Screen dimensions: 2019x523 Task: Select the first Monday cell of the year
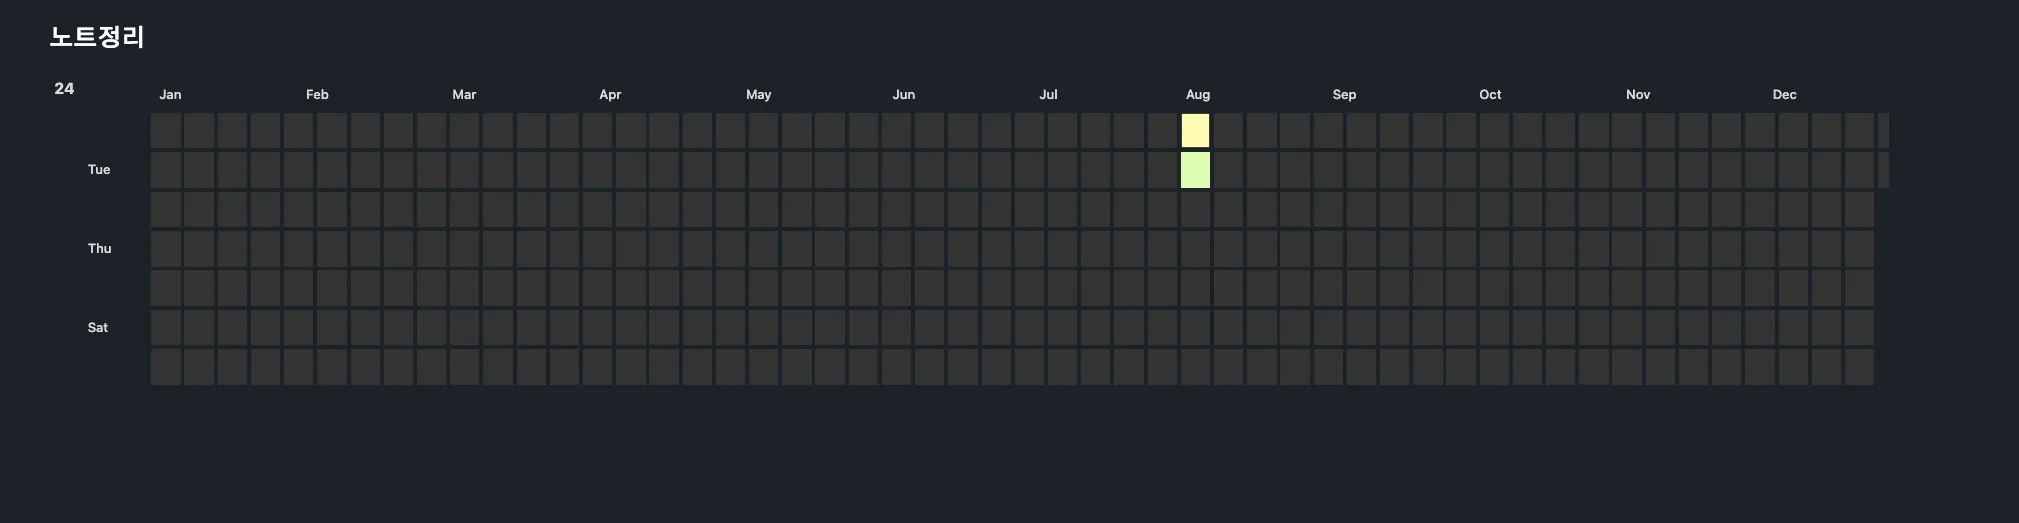point(165,130)
